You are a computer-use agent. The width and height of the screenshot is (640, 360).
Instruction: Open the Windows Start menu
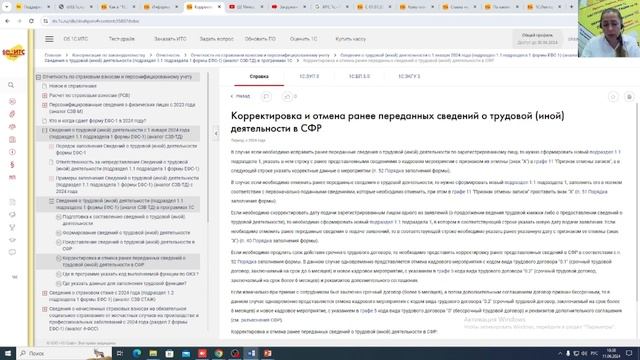(x=8, y=353)
